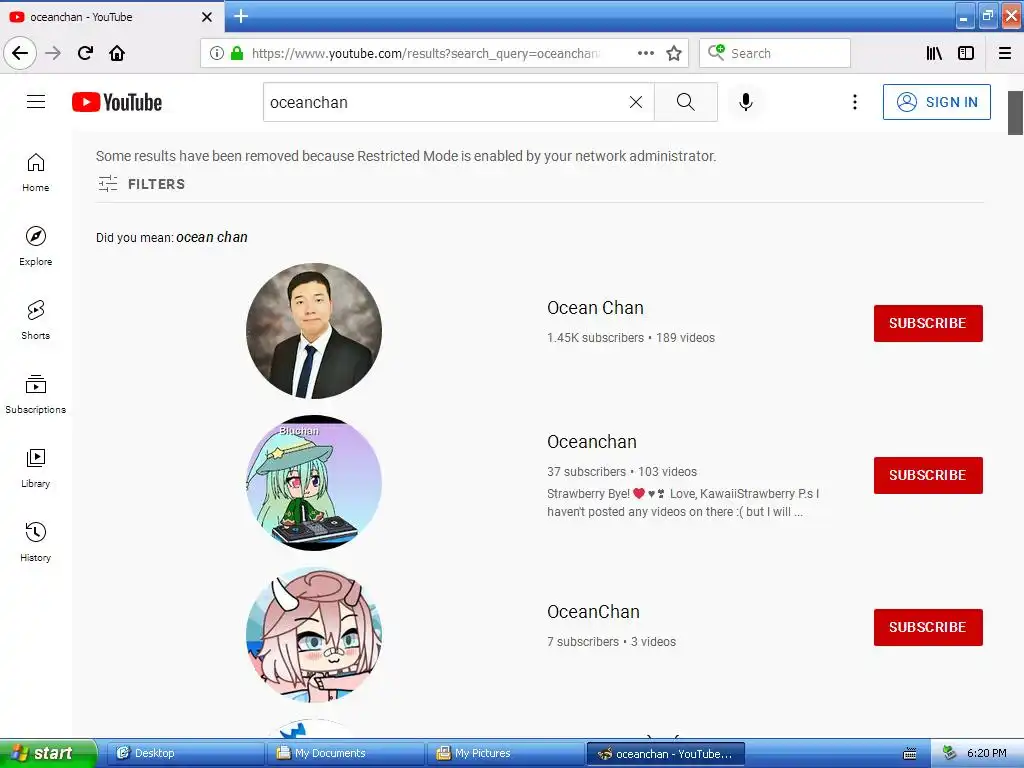The width and height of the screenshot is (1024, 768).
Task: Toggle the browser sidebar icon
Action: click(966, 53)
